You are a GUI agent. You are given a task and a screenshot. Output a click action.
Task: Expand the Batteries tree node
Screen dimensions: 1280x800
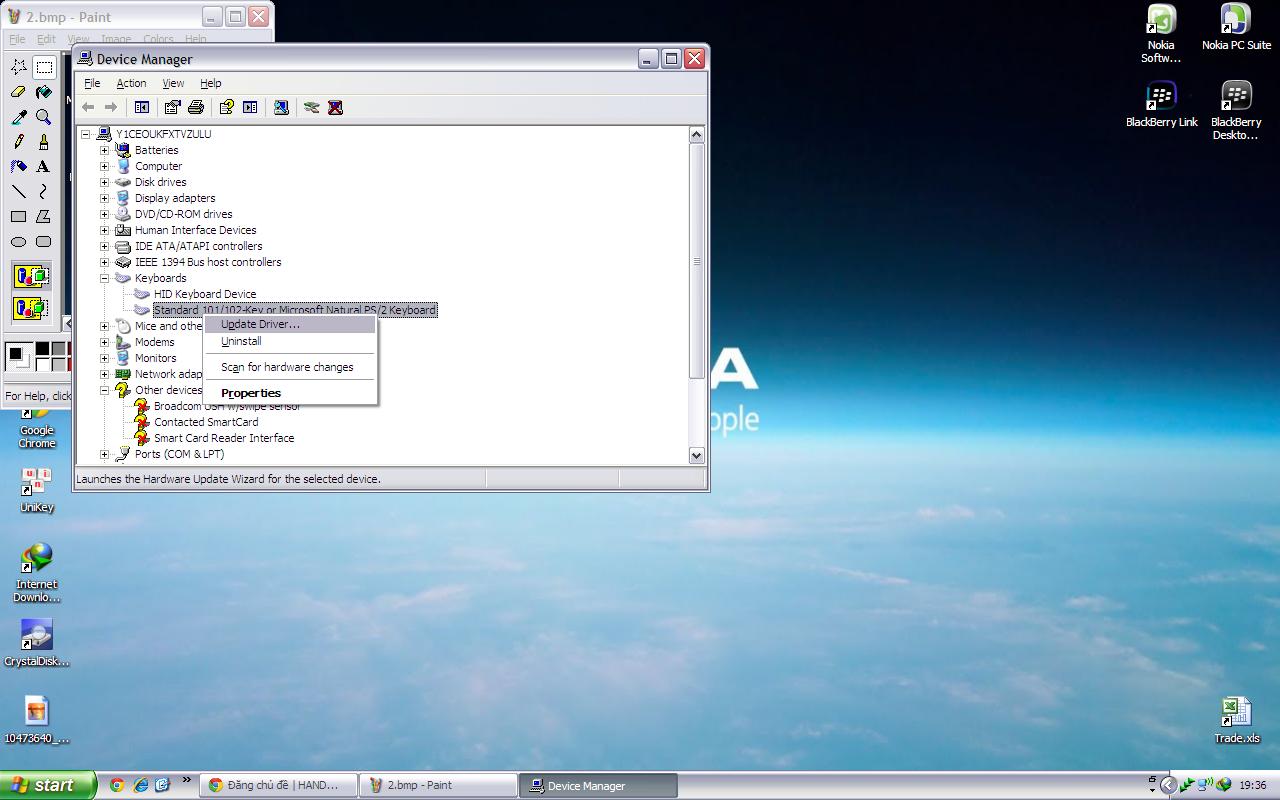tap(105, 150)
